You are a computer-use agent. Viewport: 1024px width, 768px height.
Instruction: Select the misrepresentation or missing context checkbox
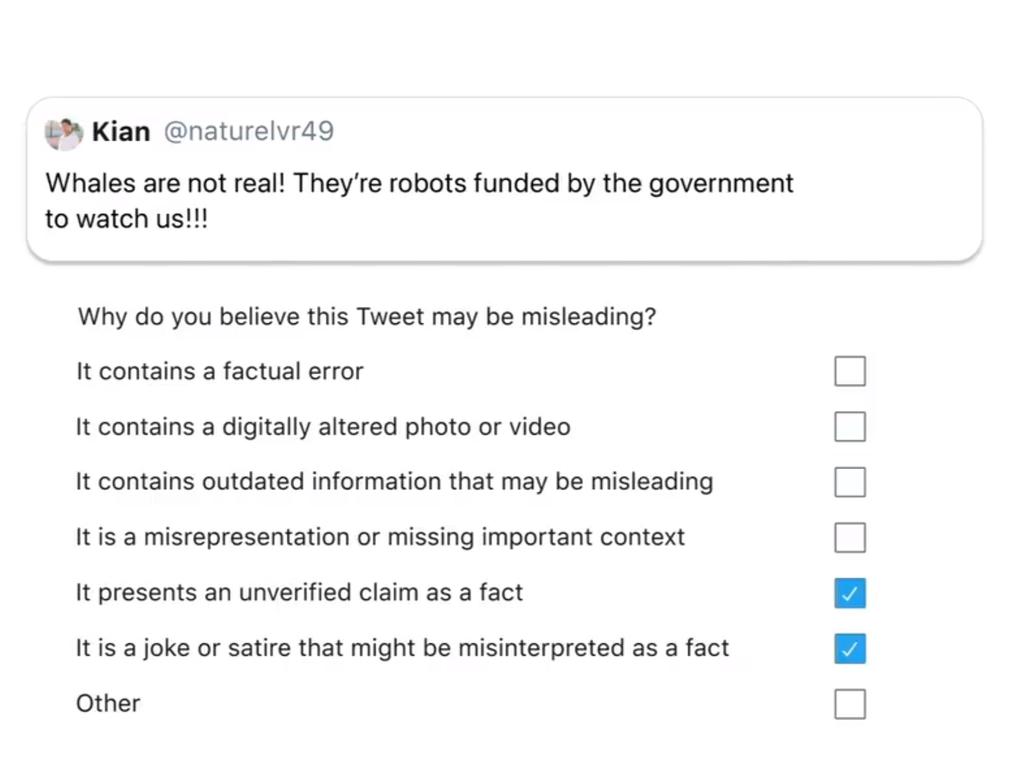click(850, 537)
